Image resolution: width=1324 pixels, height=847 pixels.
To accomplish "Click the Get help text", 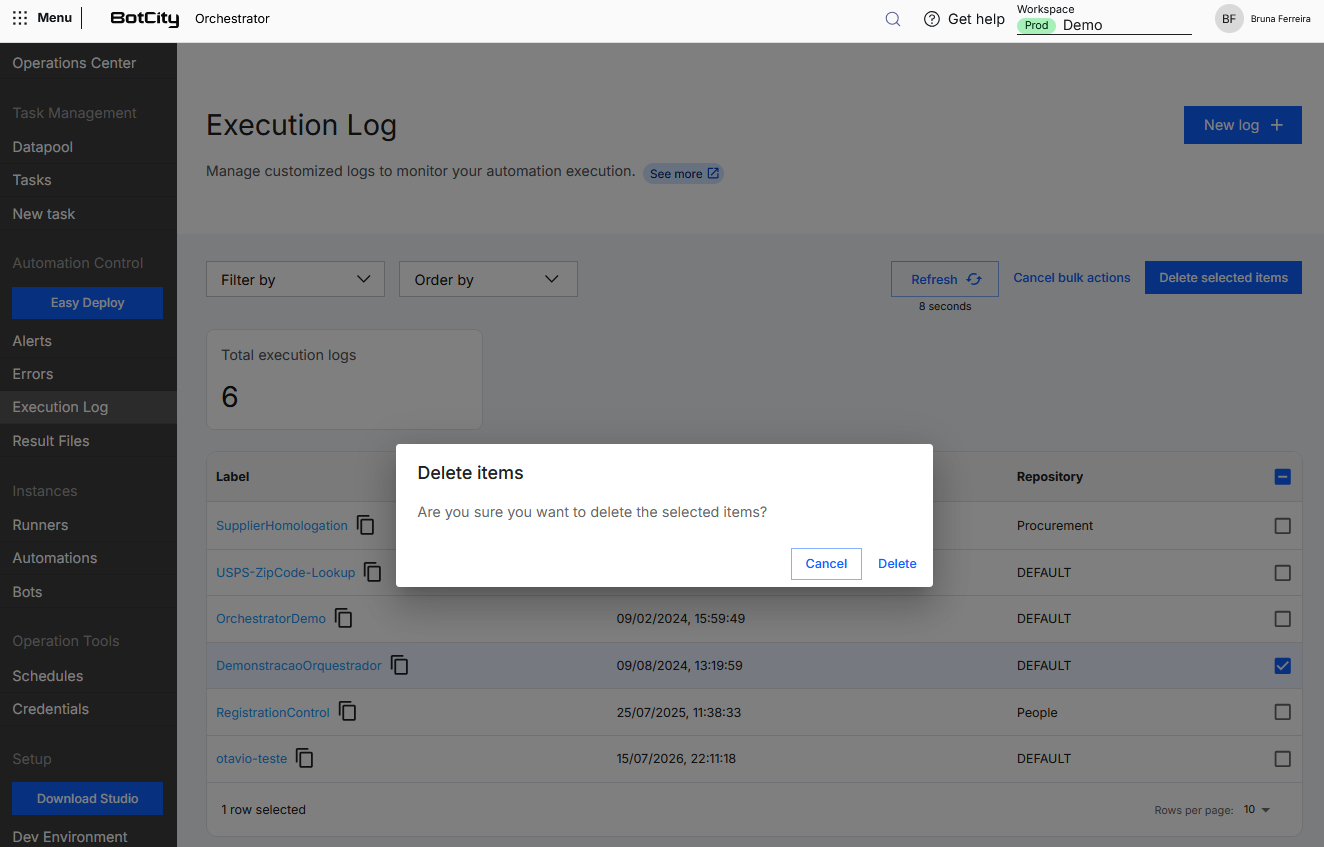I will (x=976, y=19).
